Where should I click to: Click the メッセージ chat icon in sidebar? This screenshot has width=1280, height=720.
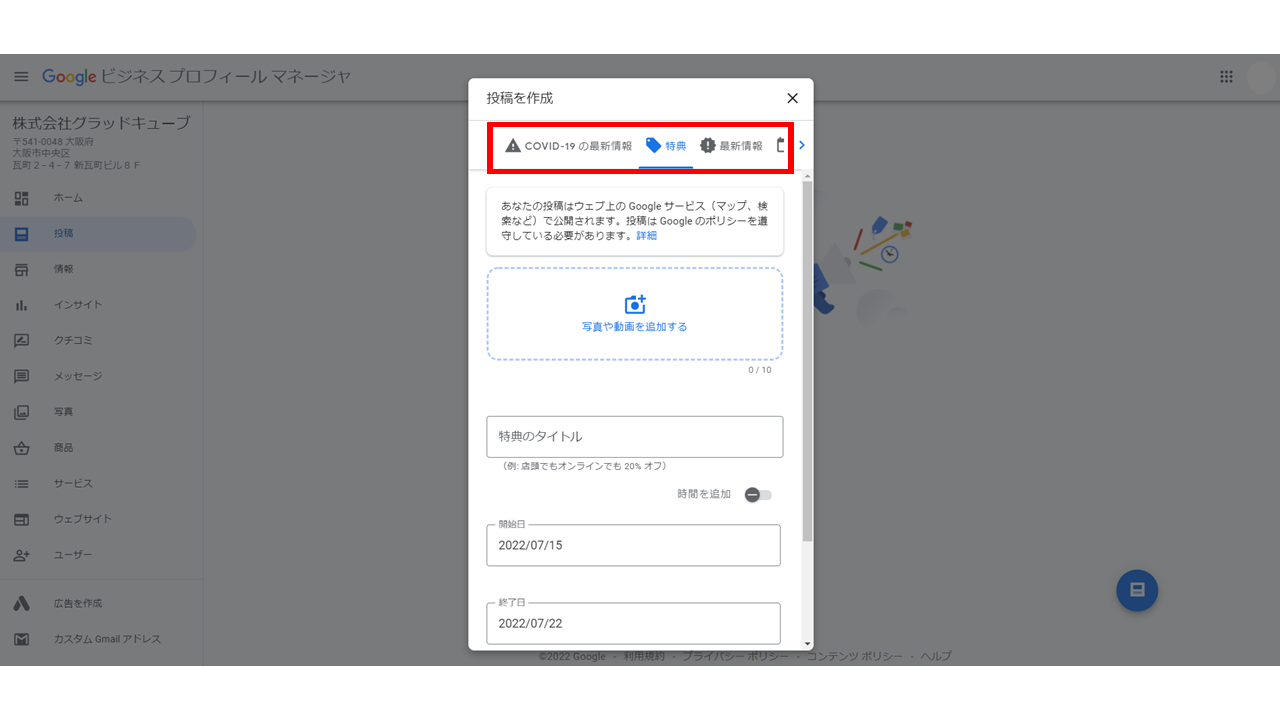point(21,376)
